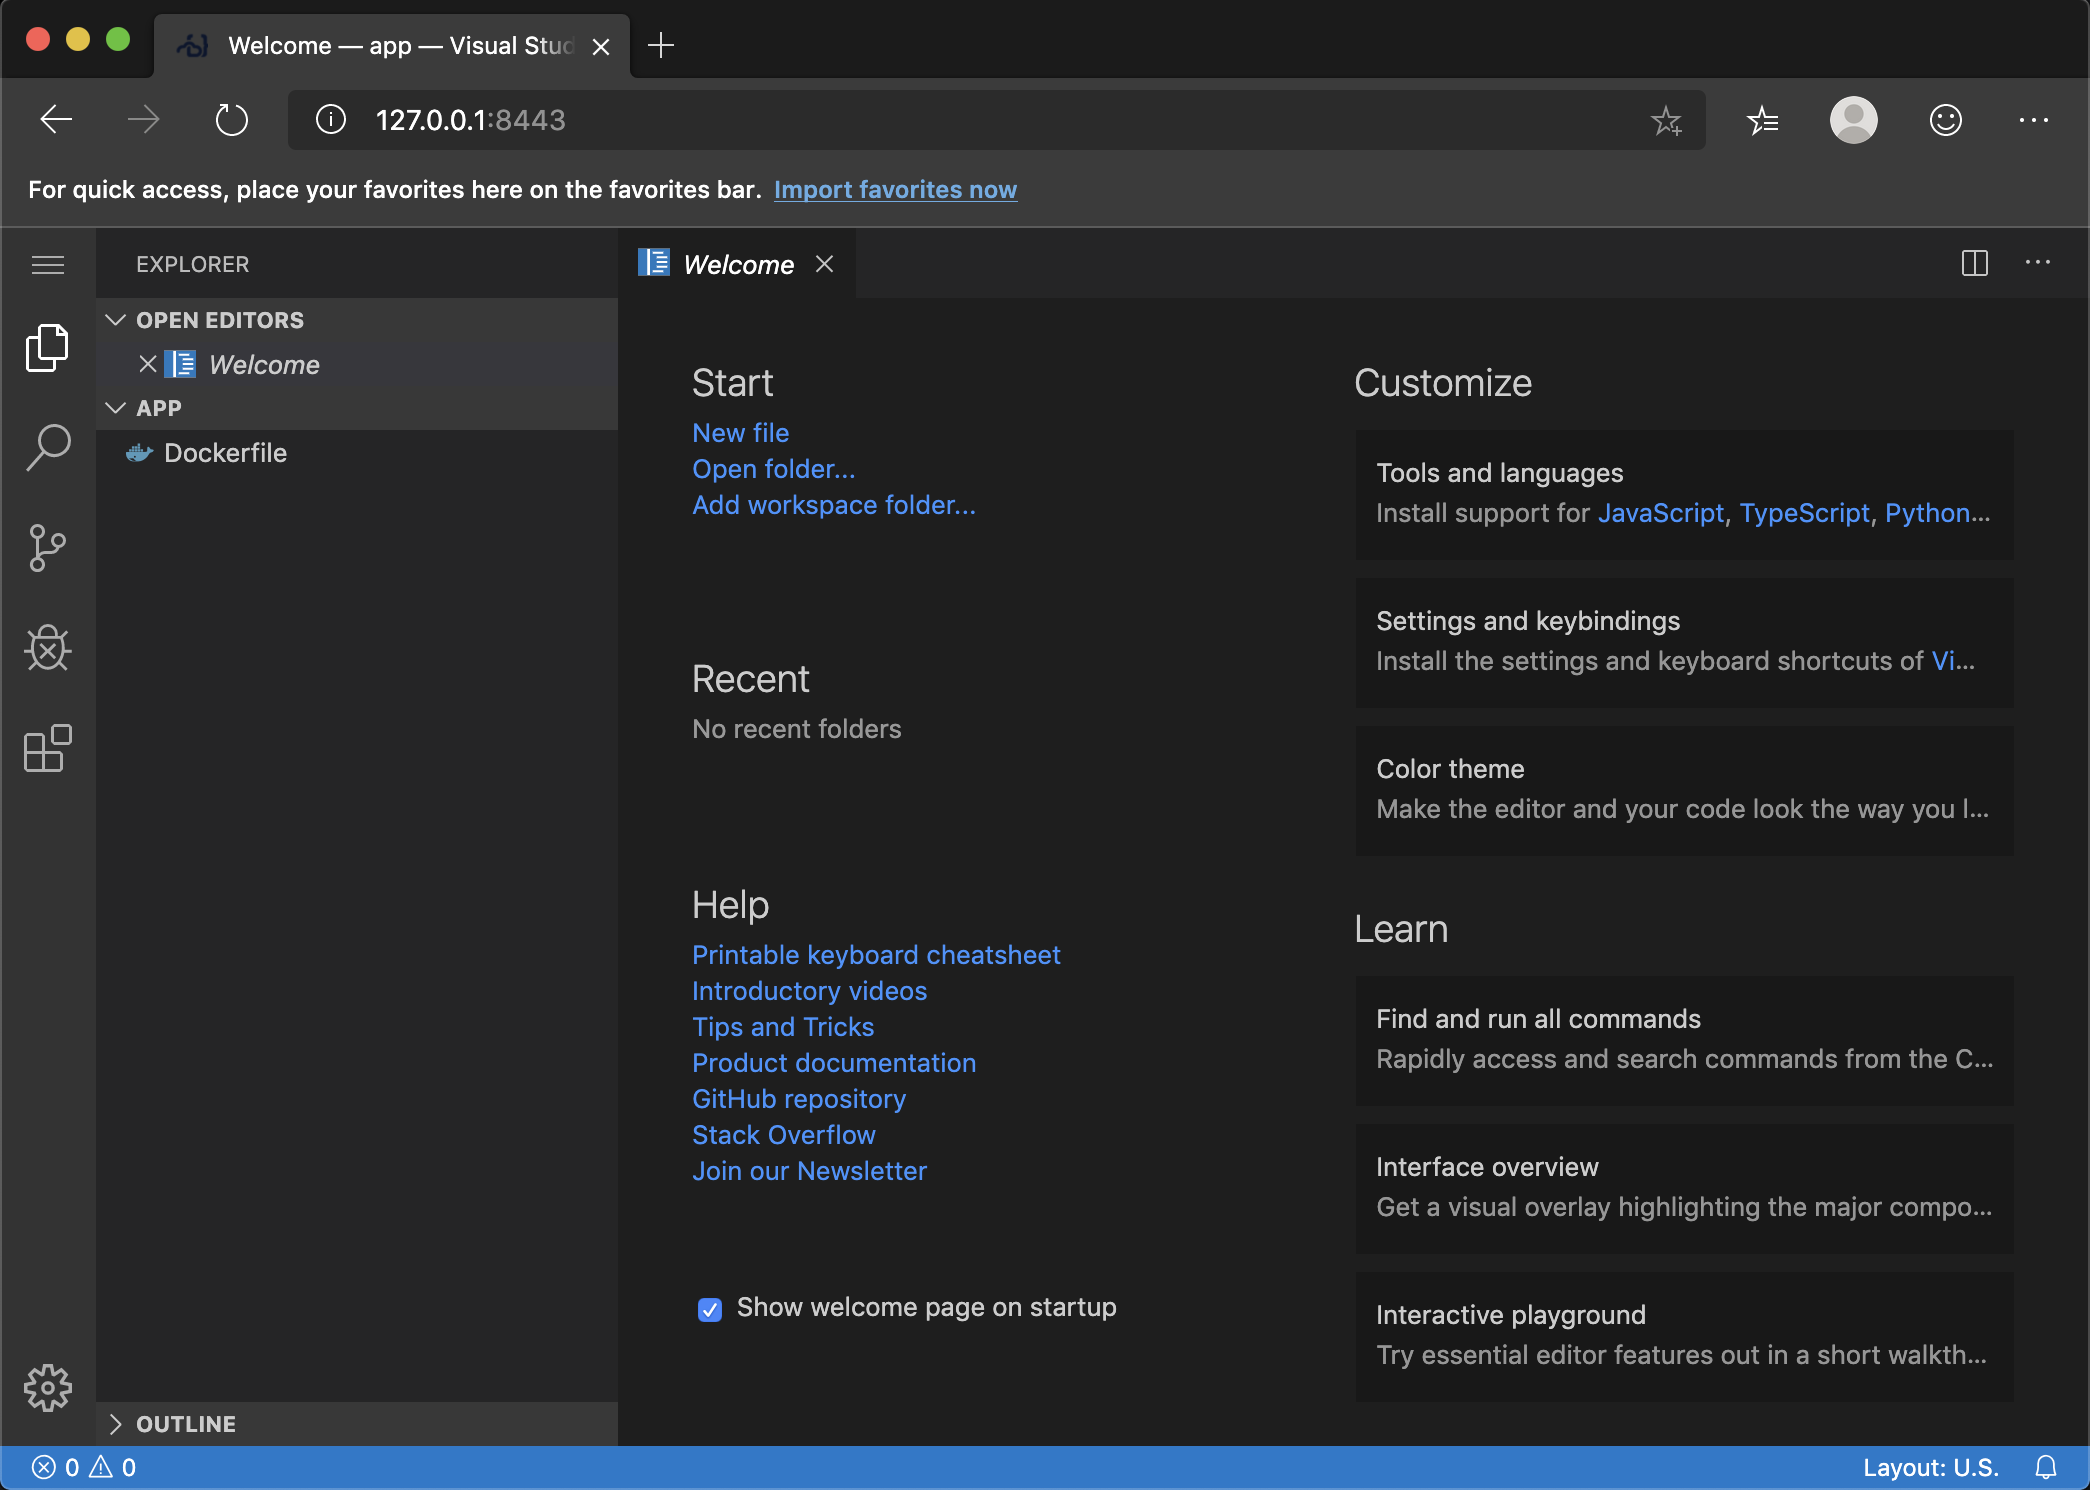This screenshot has height=1490, width=2090.
Task: Open the Stack Overflow link
Action: pyautogui.click(x=784, y=1135)
